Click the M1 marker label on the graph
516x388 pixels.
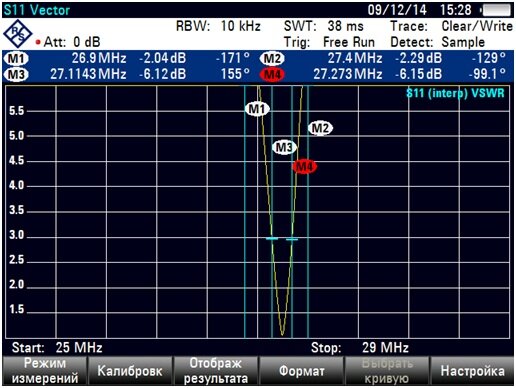257,109
